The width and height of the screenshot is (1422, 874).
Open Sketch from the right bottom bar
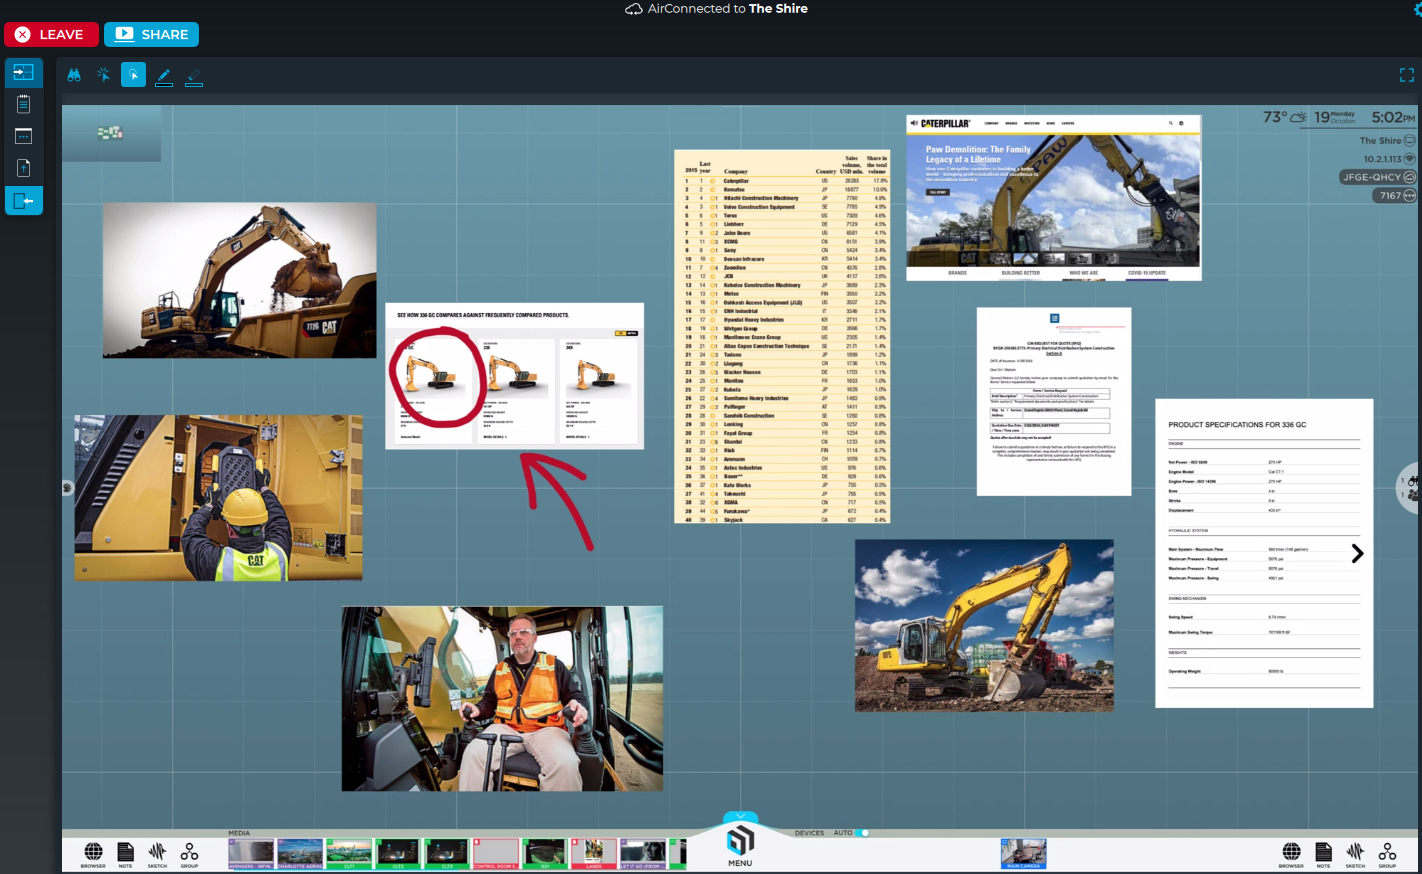tap(1355, 855)
